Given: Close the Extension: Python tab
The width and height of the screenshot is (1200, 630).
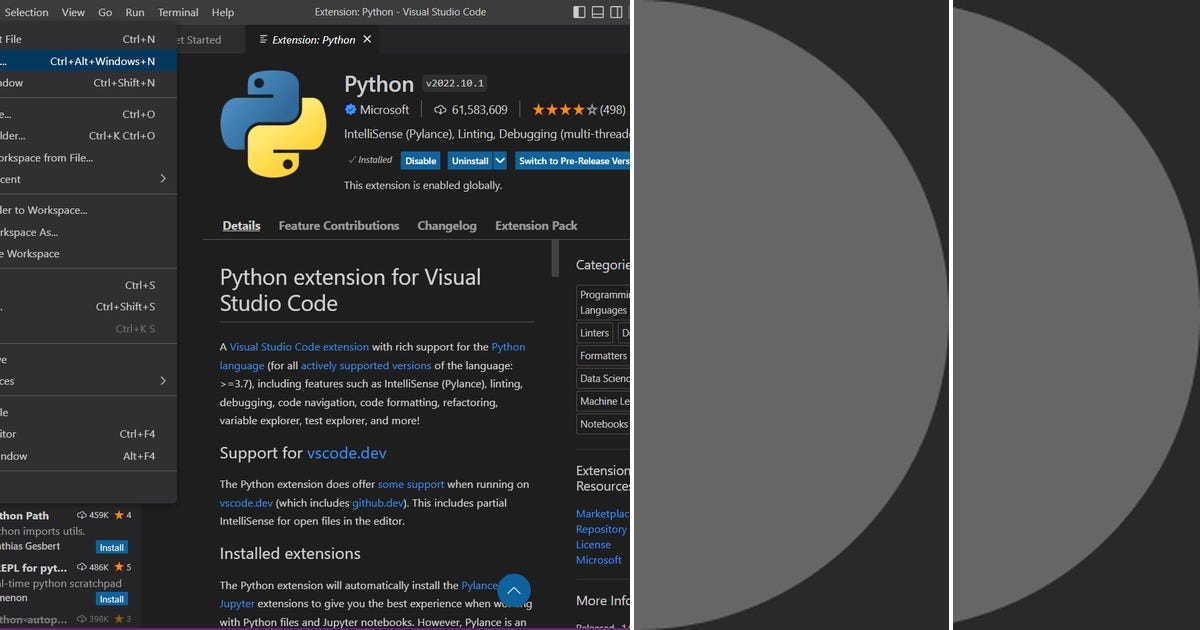Looking at the screenshot, I should [367, 39].
